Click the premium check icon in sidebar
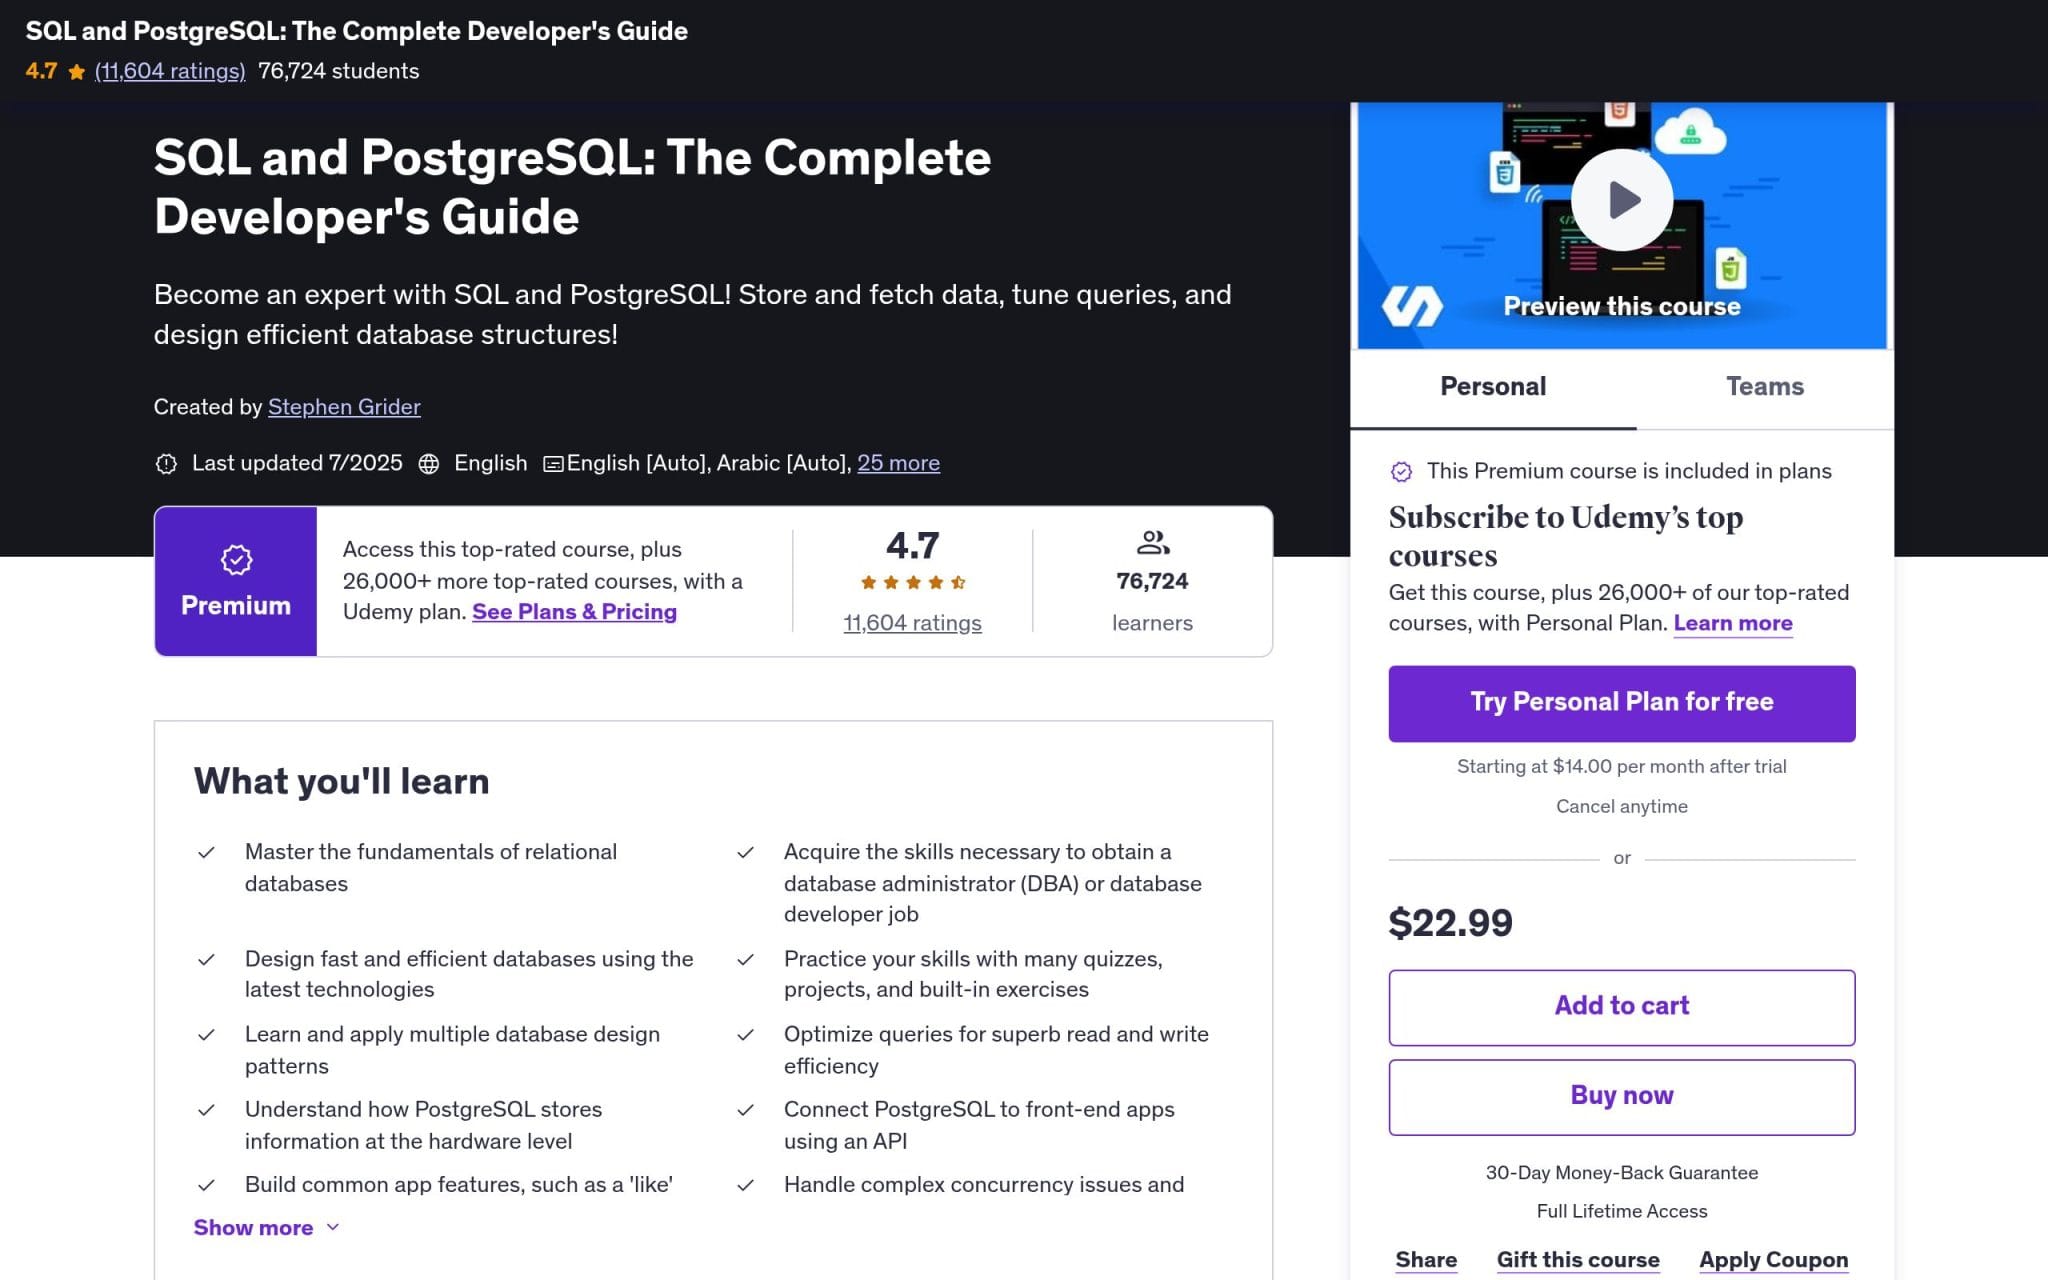The image size is (2048, 1280). point(1401,472)
